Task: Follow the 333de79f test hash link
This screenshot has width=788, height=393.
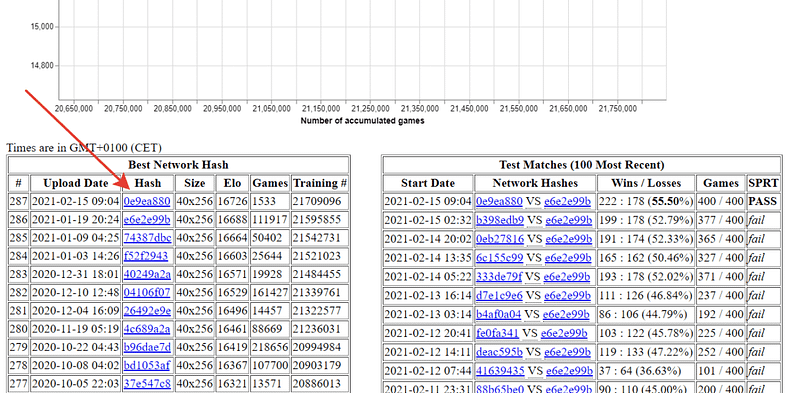Action: click(x=499, y=276)
